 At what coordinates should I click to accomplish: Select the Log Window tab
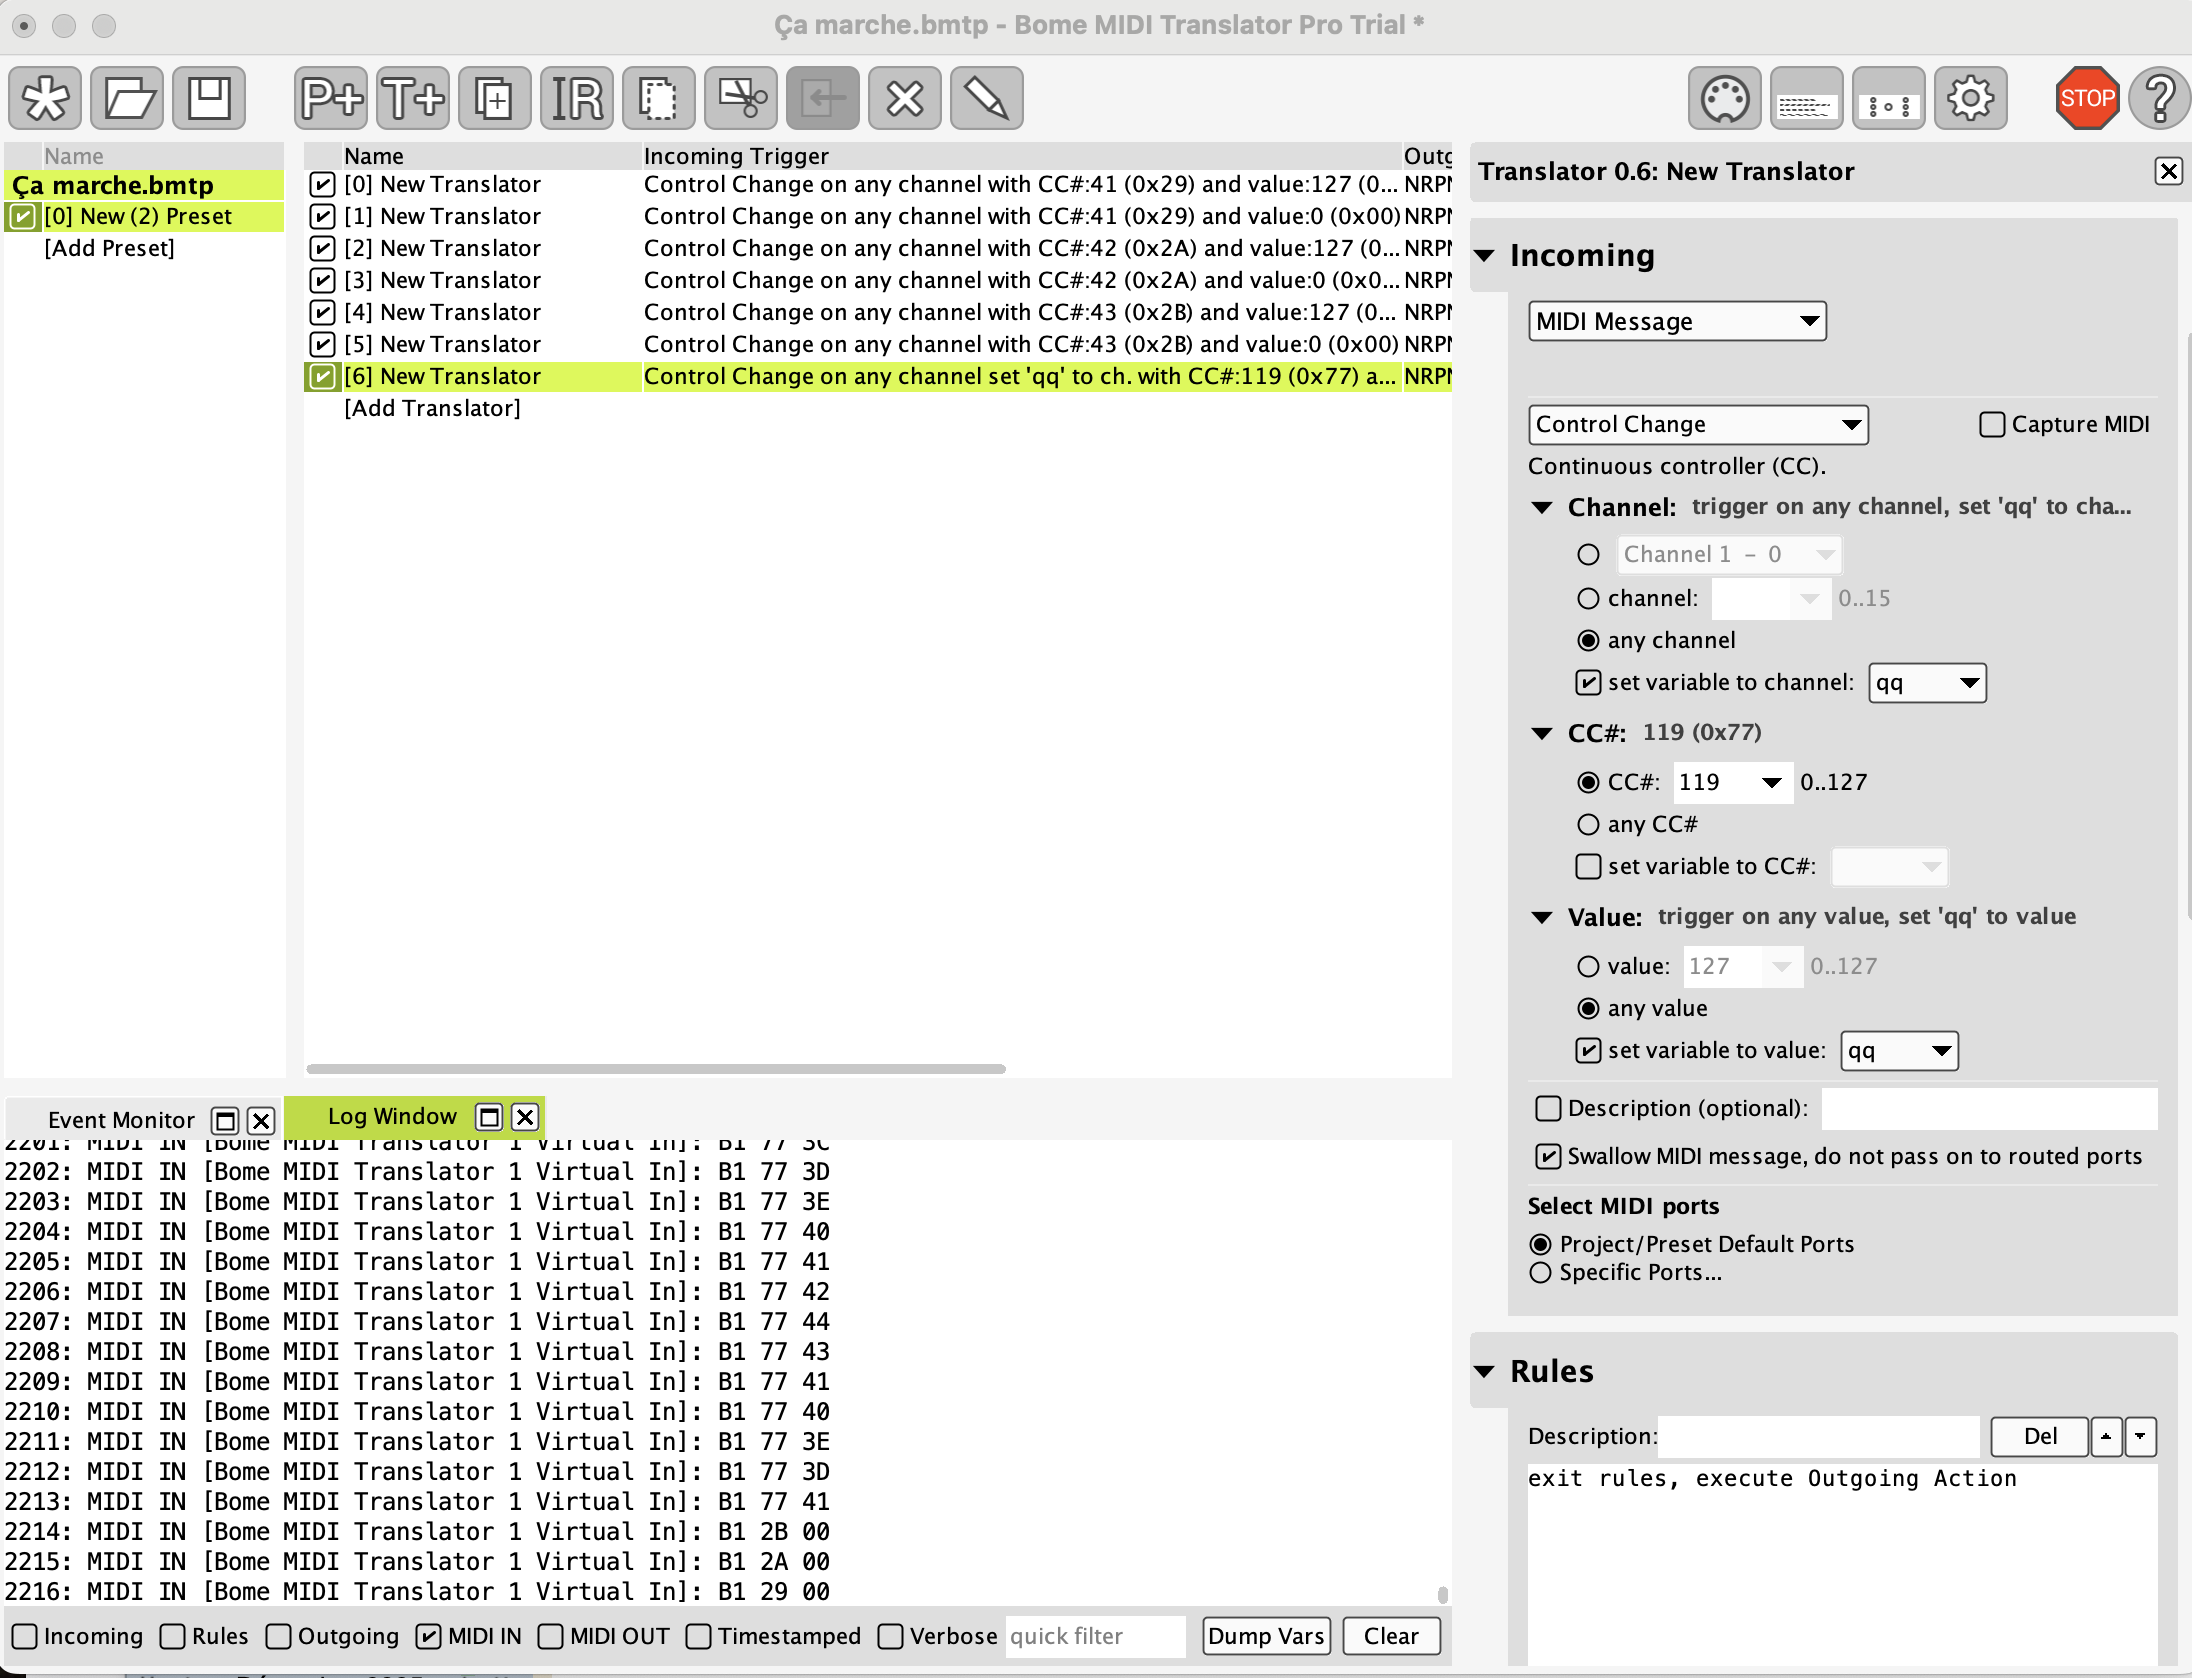pos(392,1117)
